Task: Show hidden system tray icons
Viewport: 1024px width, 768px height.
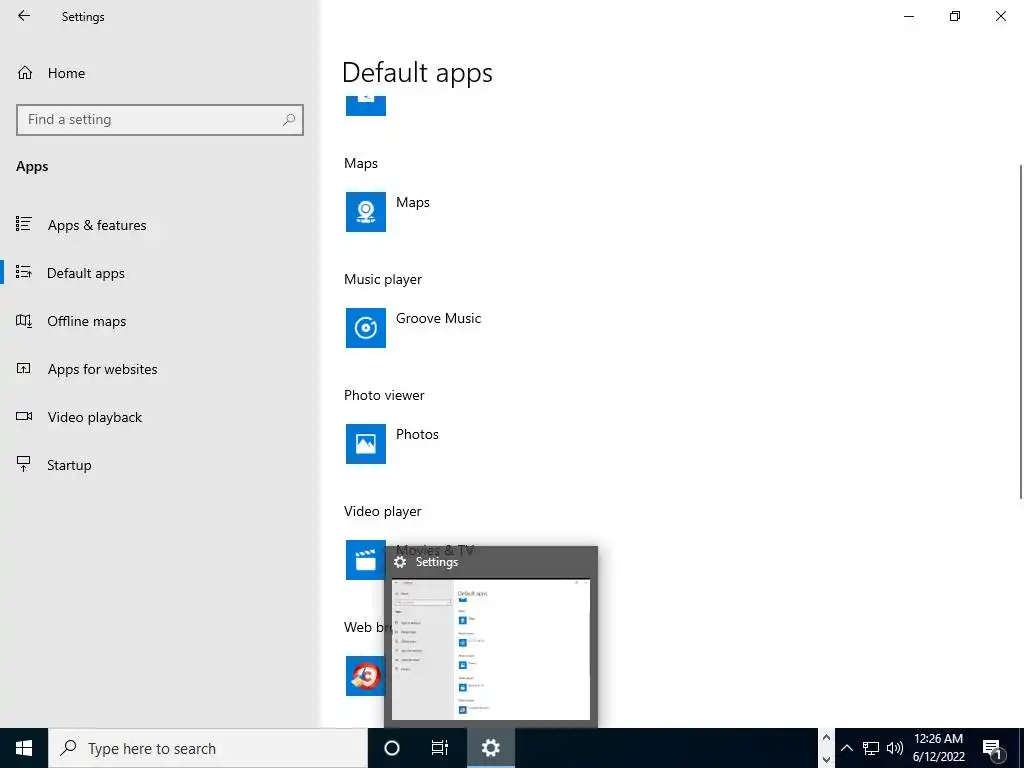Action: [846, 748]
